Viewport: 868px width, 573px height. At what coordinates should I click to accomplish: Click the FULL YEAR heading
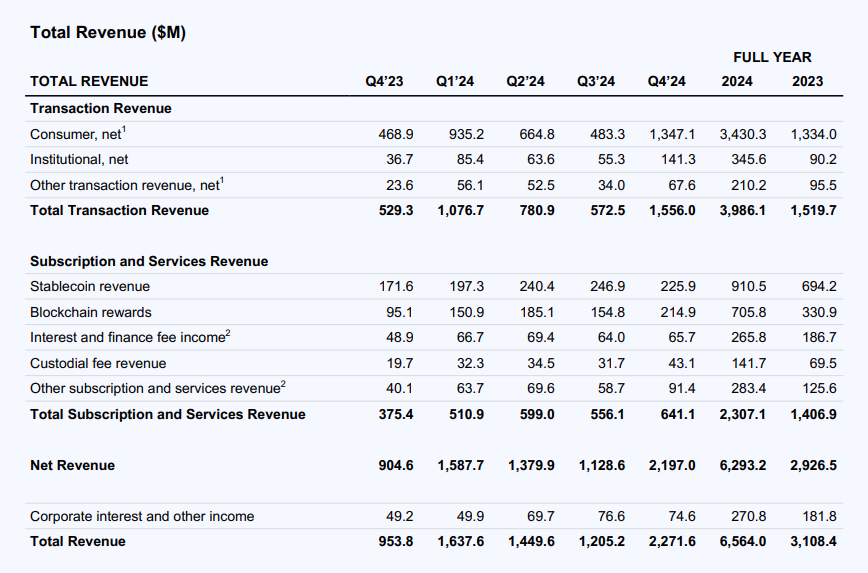[772, 57]
